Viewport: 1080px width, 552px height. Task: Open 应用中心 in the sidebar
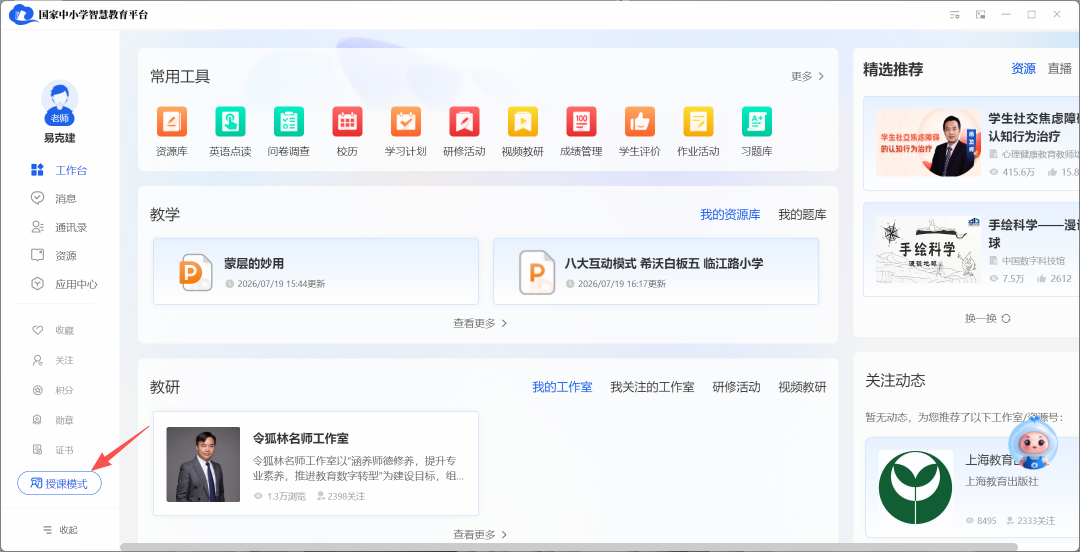[65, 284]
